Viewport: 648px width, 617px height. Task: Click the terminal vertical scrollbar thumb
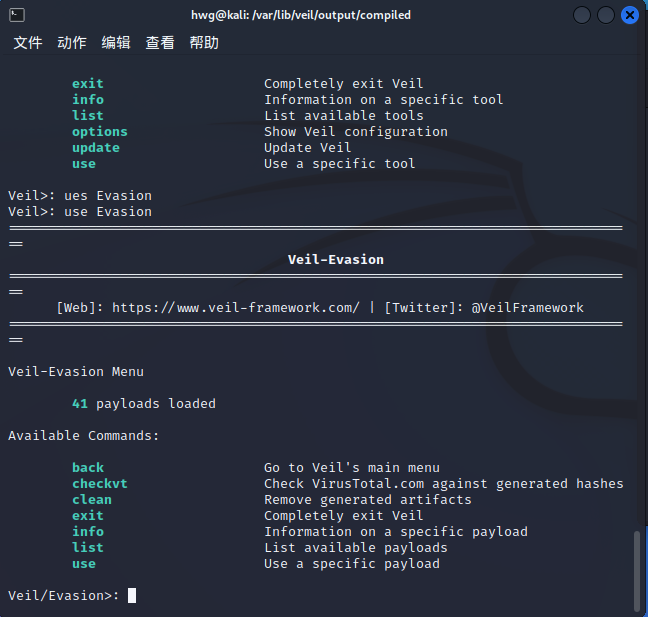637,570
